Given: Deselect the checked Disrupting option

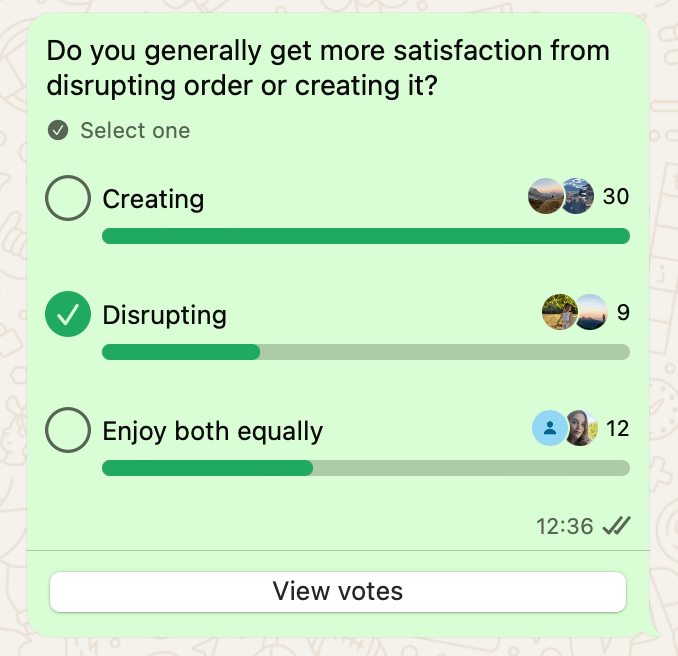Looking at the screenshot, I should pos(68,315).
